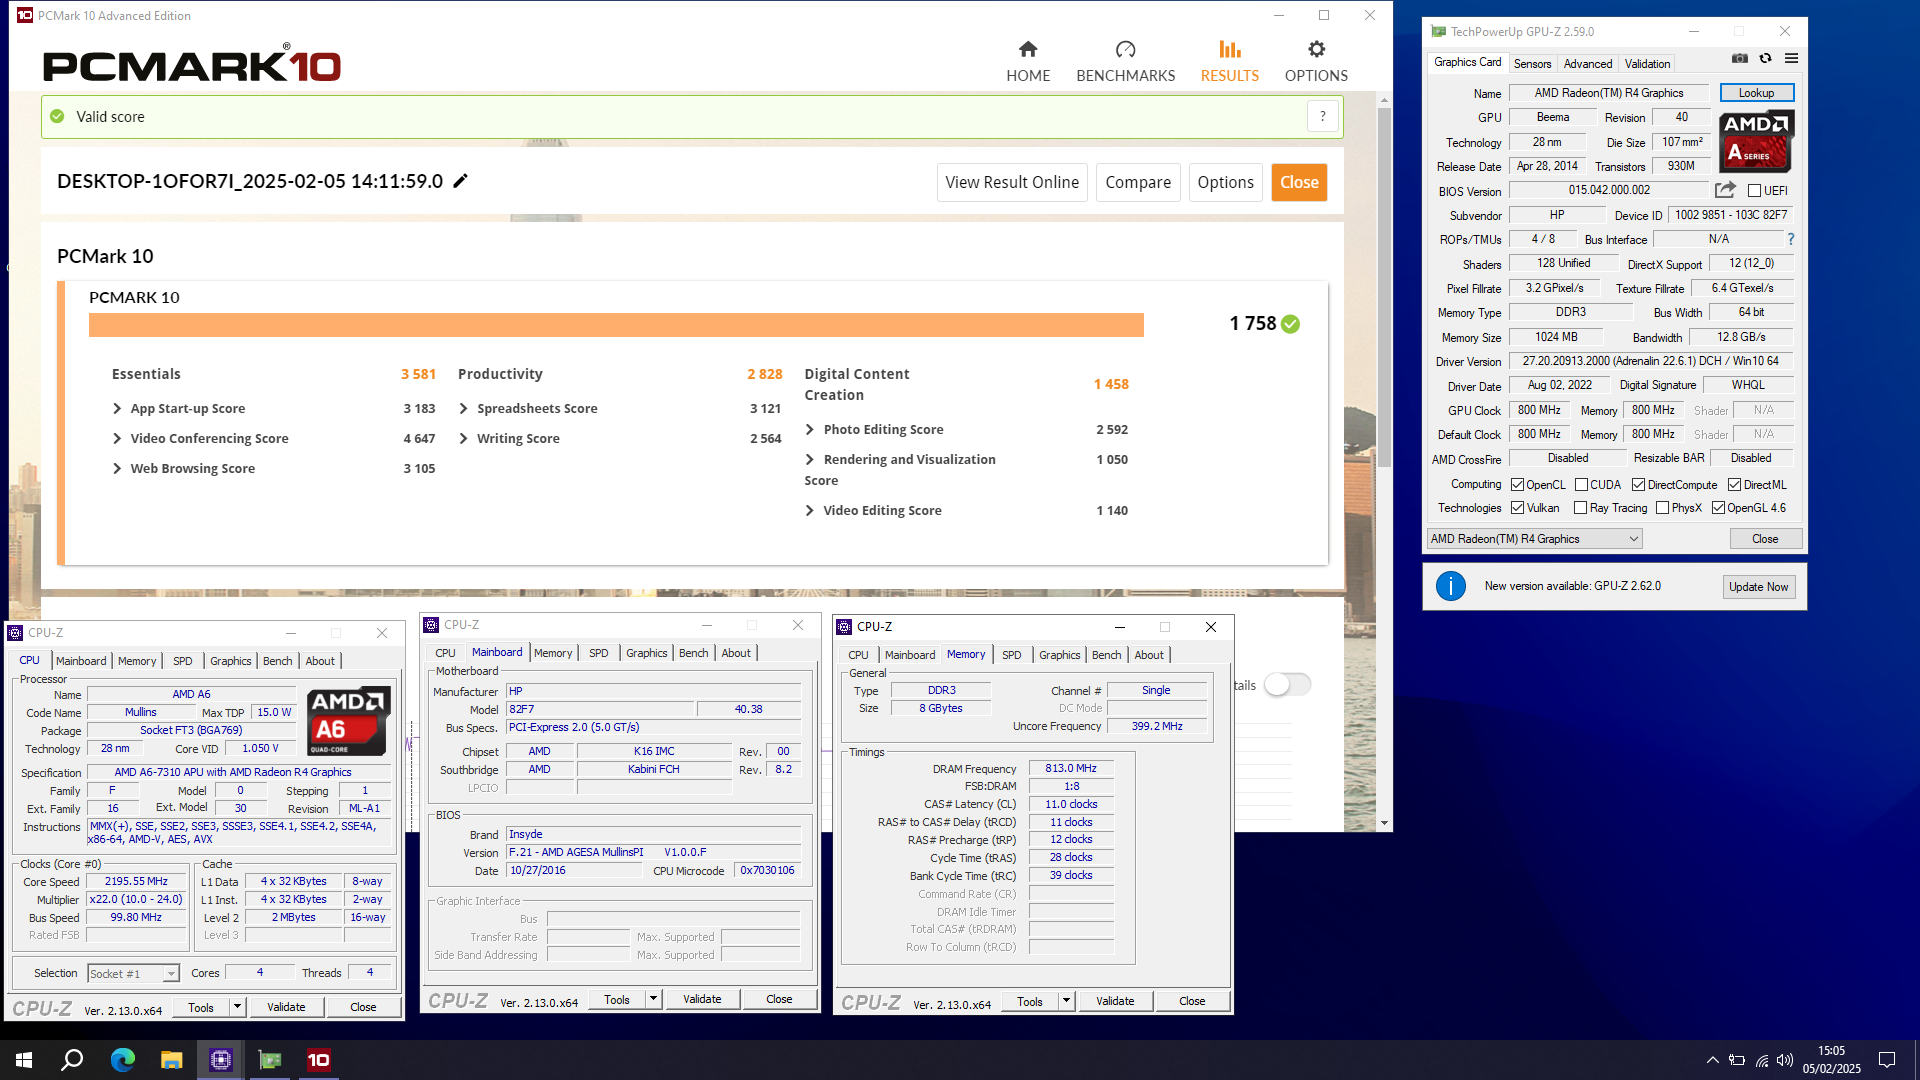The image size is (1920, 1080).
Task: Launch Microsoft Edge from taskbar
Action: pyautogui.click(x=122, y=1060)
